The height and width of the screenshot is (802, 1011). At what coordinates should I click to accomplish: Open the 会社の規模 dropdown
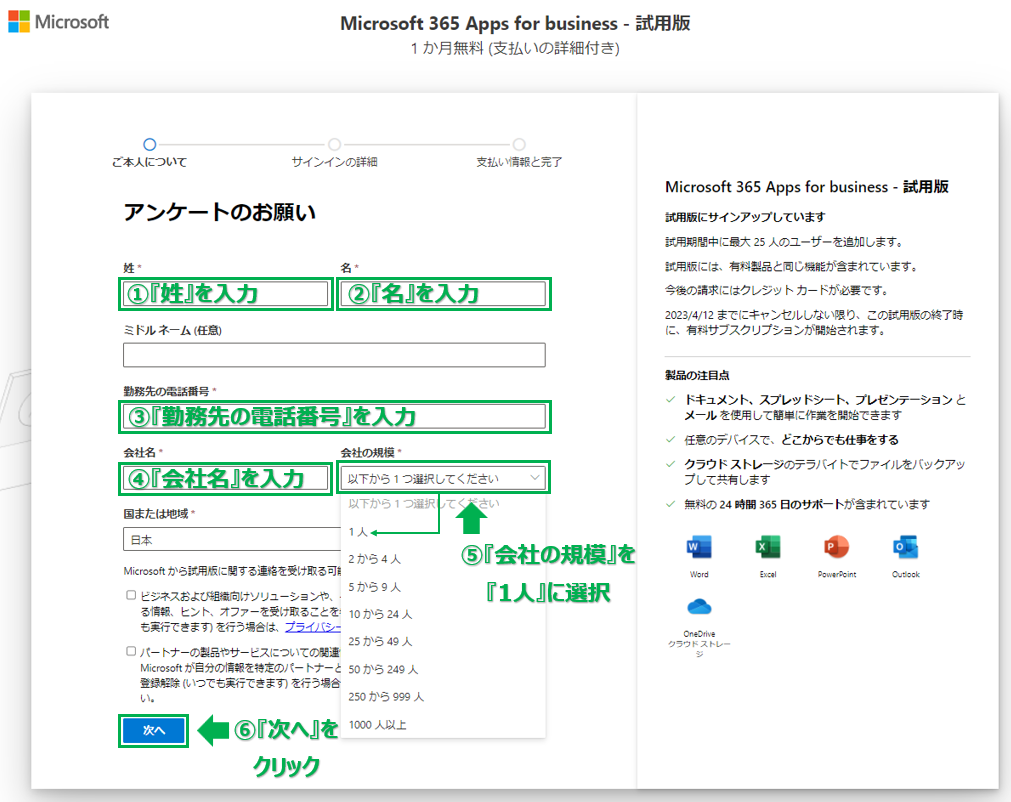pyautogui.click(x=444, y=478)
